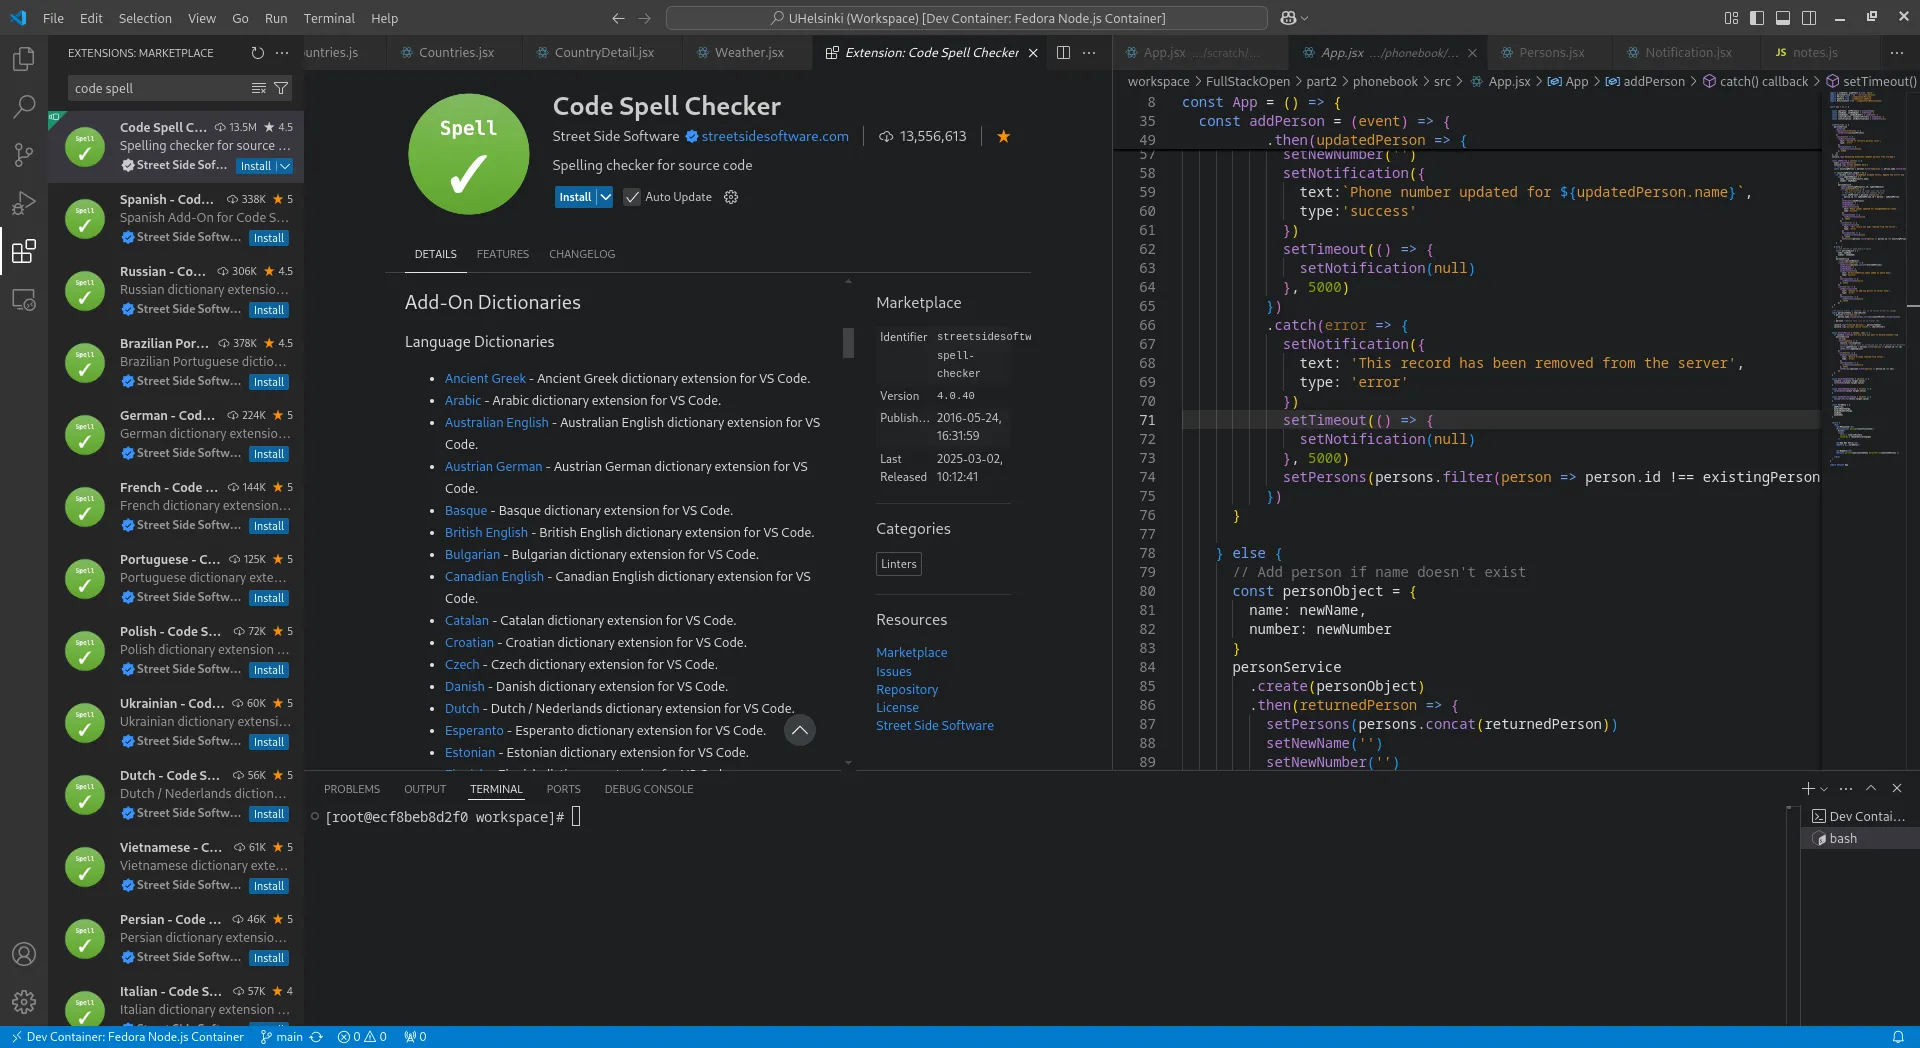The height and width of the screenshot is (1048, 1920).
Task: Click the code spell extension search field
Action: pos(160,88)
